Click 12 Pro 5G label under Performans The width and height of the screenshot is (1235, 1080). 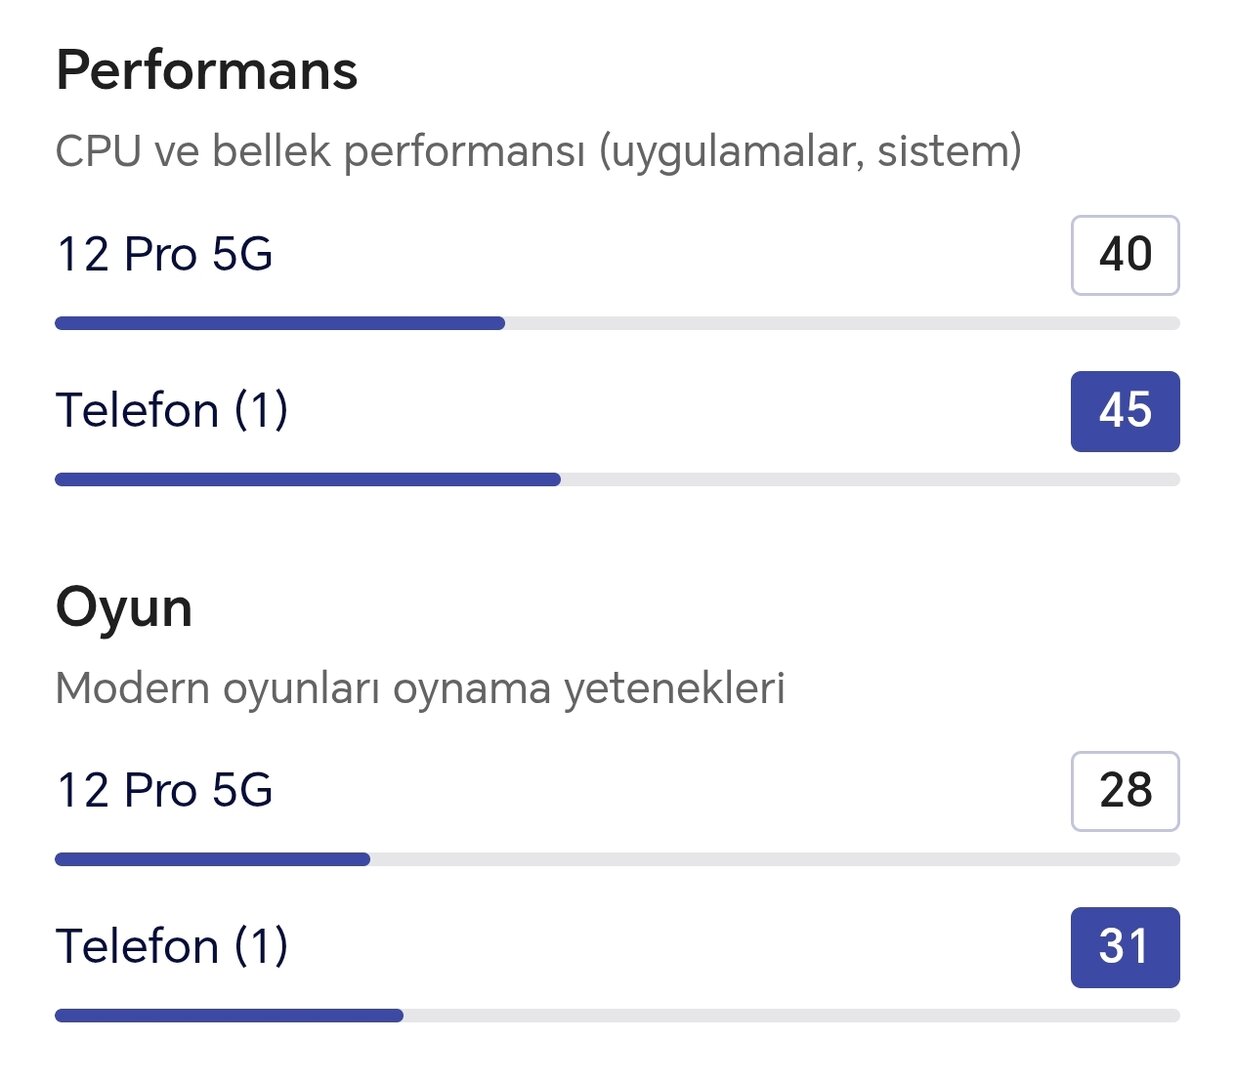[165, 254]
